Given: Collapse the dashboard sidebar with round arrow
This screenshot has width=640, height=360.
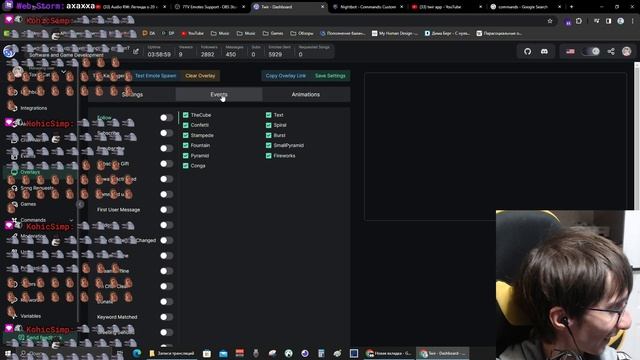Looking at the screenshot, I should coord(80,204).
